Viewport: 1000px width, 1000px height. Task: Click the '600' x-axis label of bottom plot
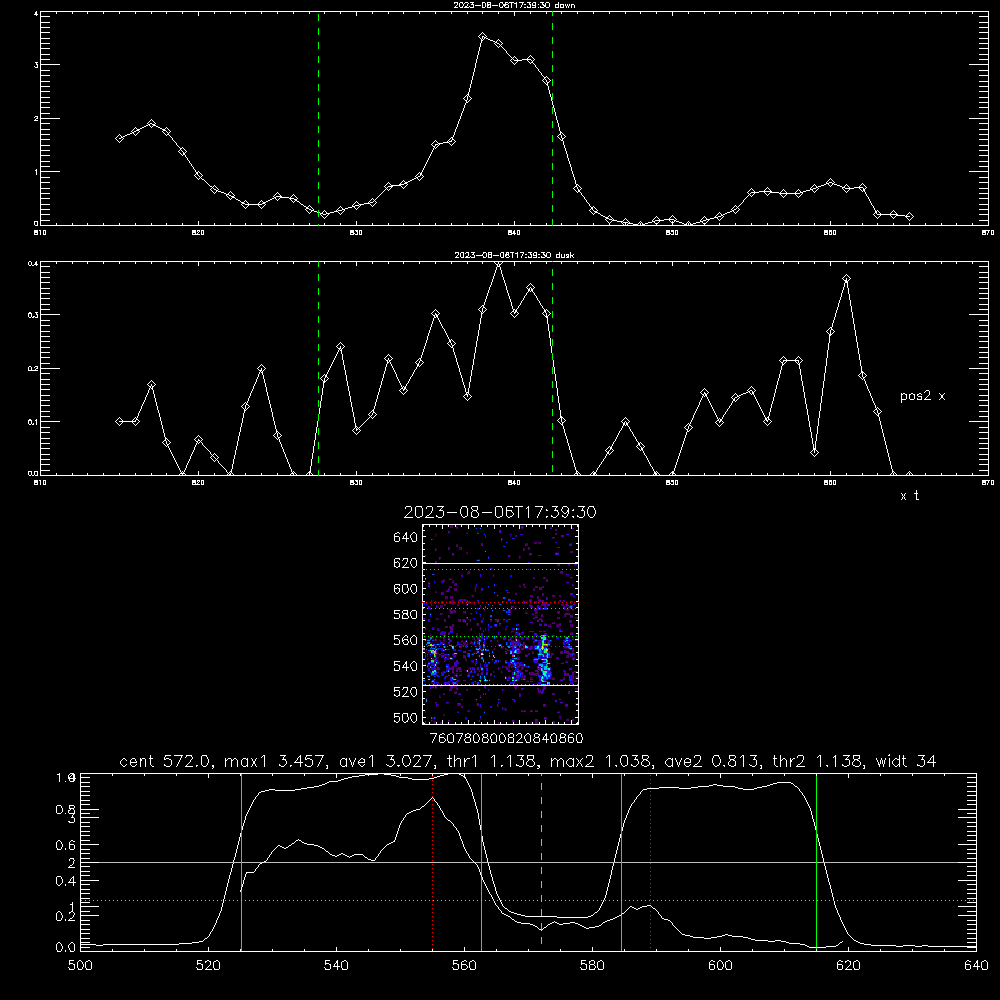[x=721, y=966]
